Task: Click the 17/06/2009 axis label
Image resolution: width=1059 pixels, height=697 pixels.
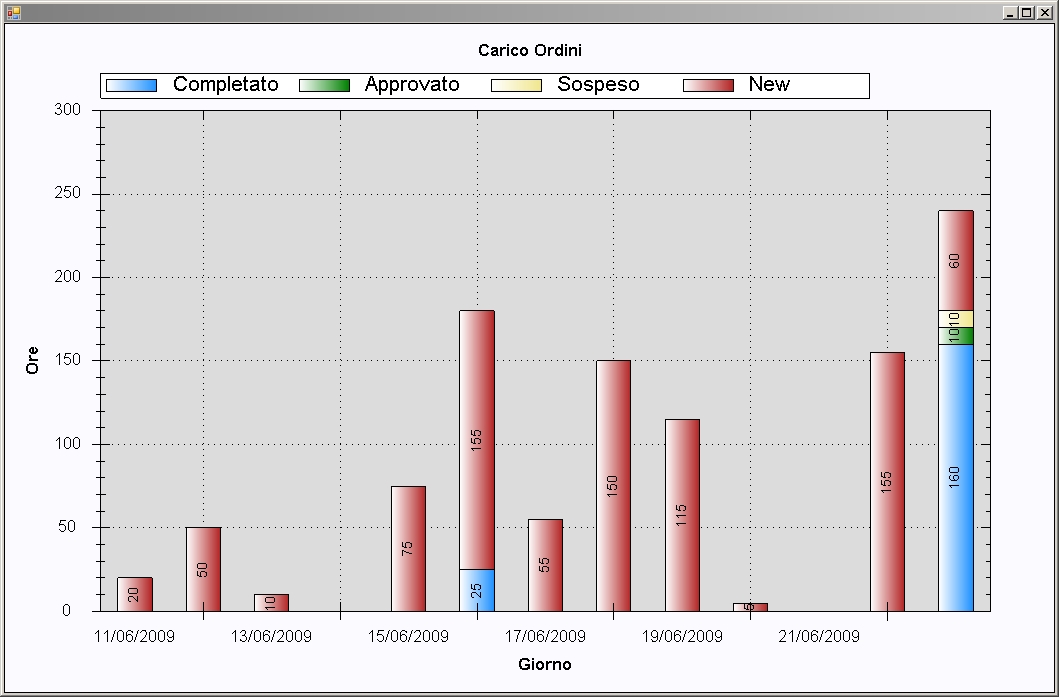Action: 546,637
